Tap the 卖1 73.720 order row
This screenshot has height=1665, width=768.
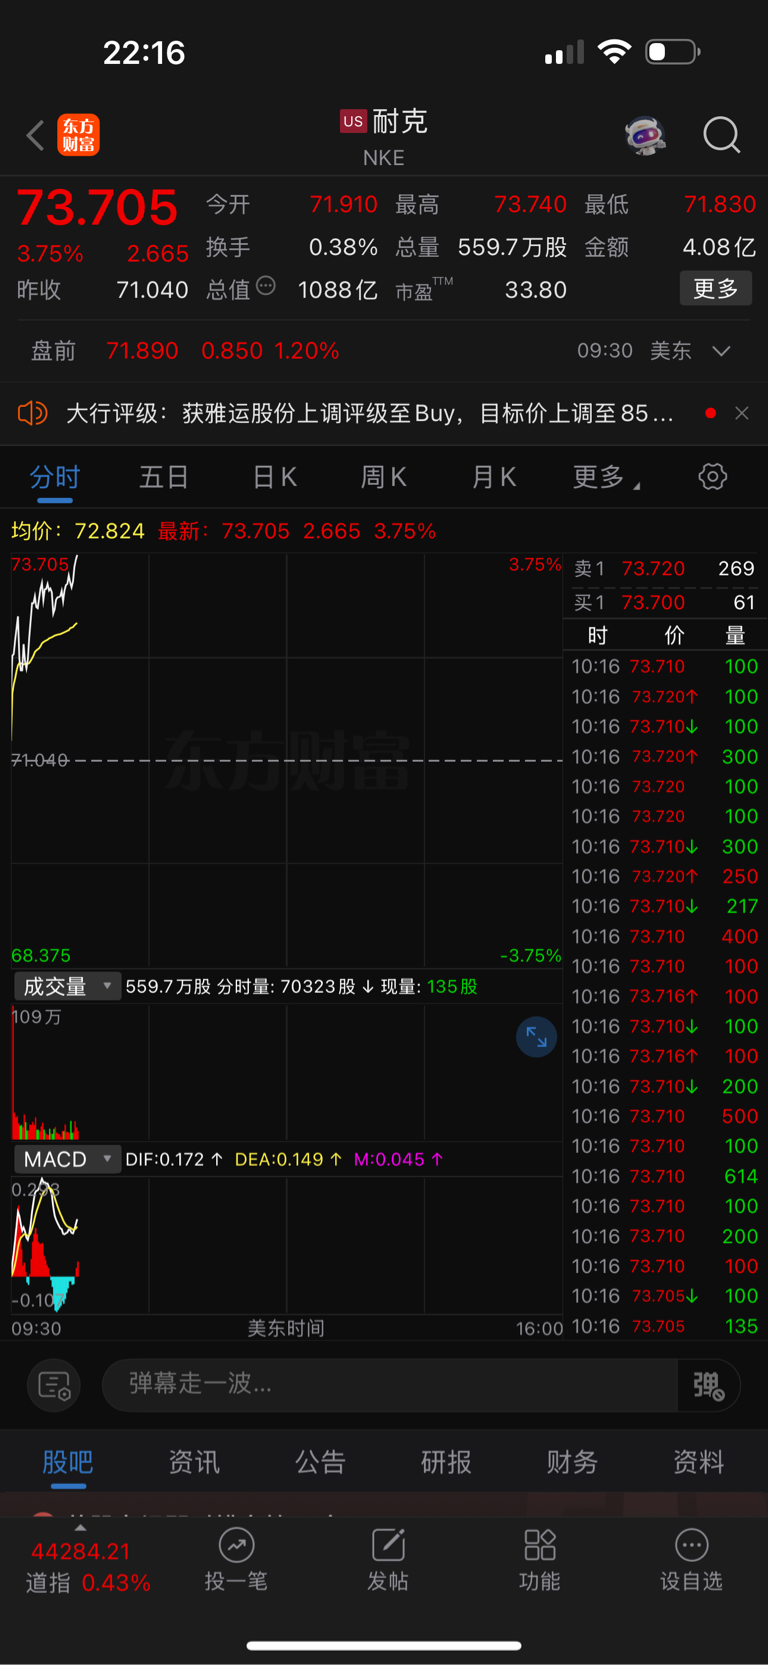664,569
